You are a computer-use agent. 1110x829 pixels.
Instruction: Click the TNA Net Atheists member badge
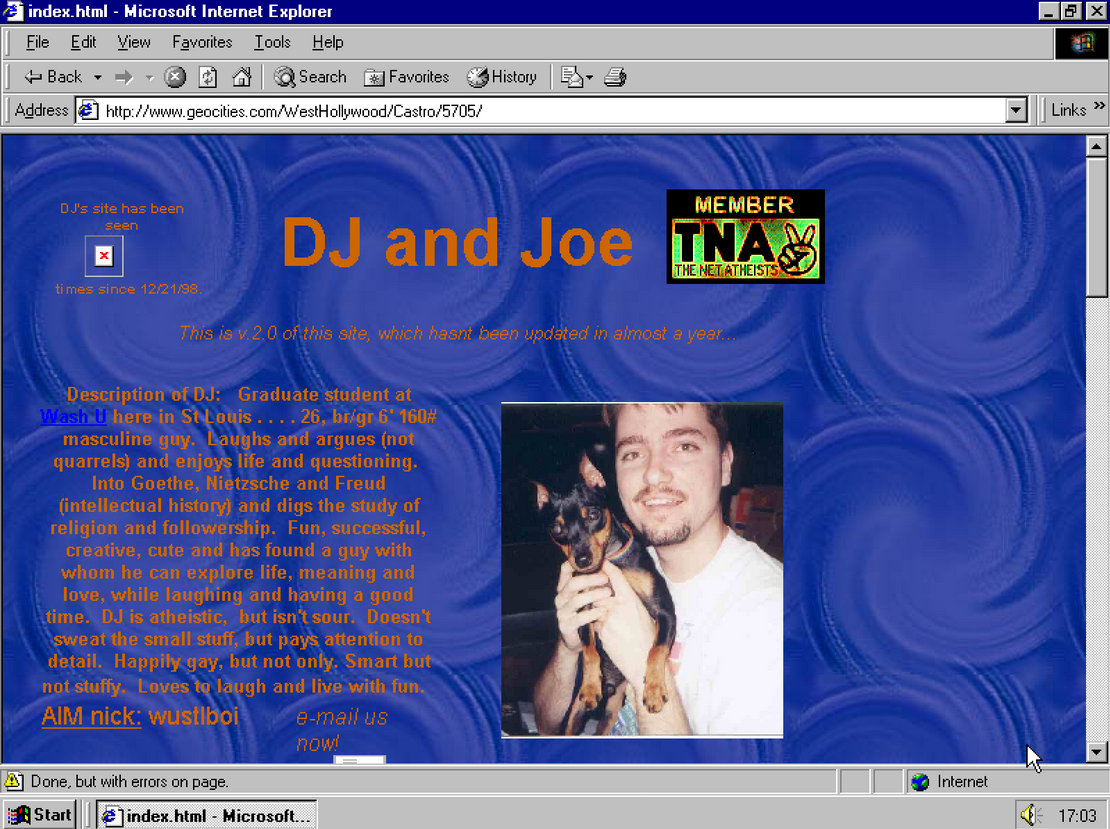point(745,236)
